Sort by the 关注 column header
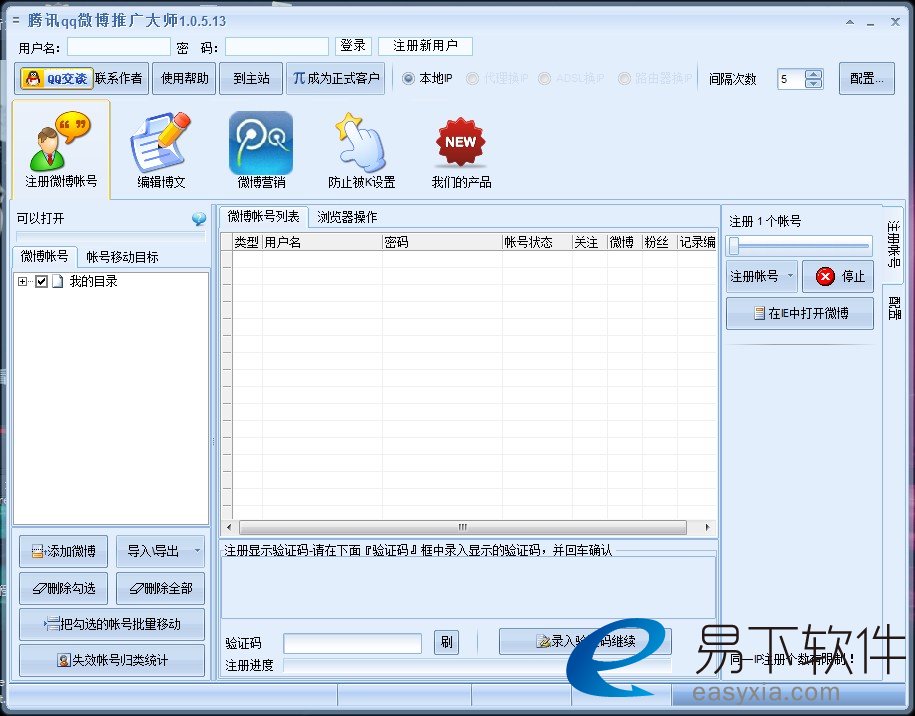This screenshot has width=915, height=716. point(589,242)
